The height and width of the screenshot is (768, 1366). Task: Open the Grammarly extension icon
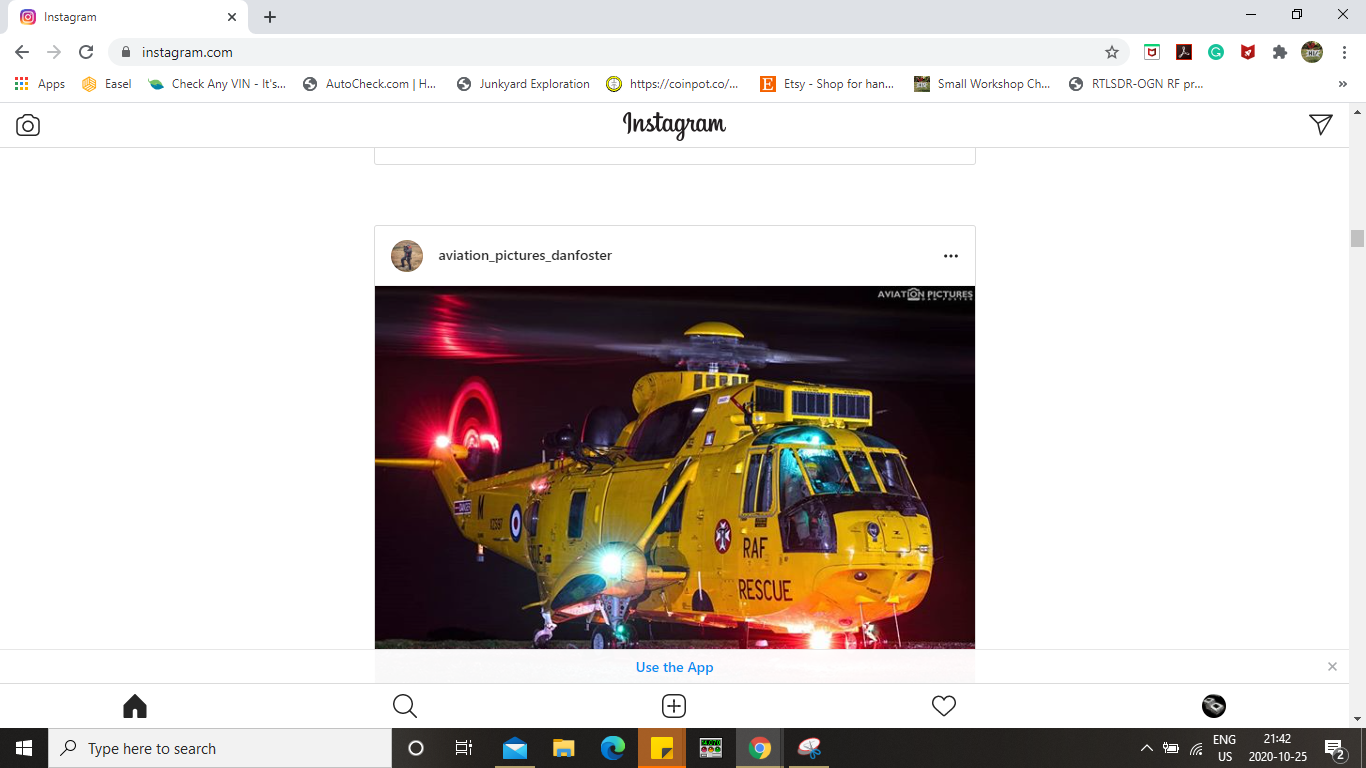(x=1216, y=52)
